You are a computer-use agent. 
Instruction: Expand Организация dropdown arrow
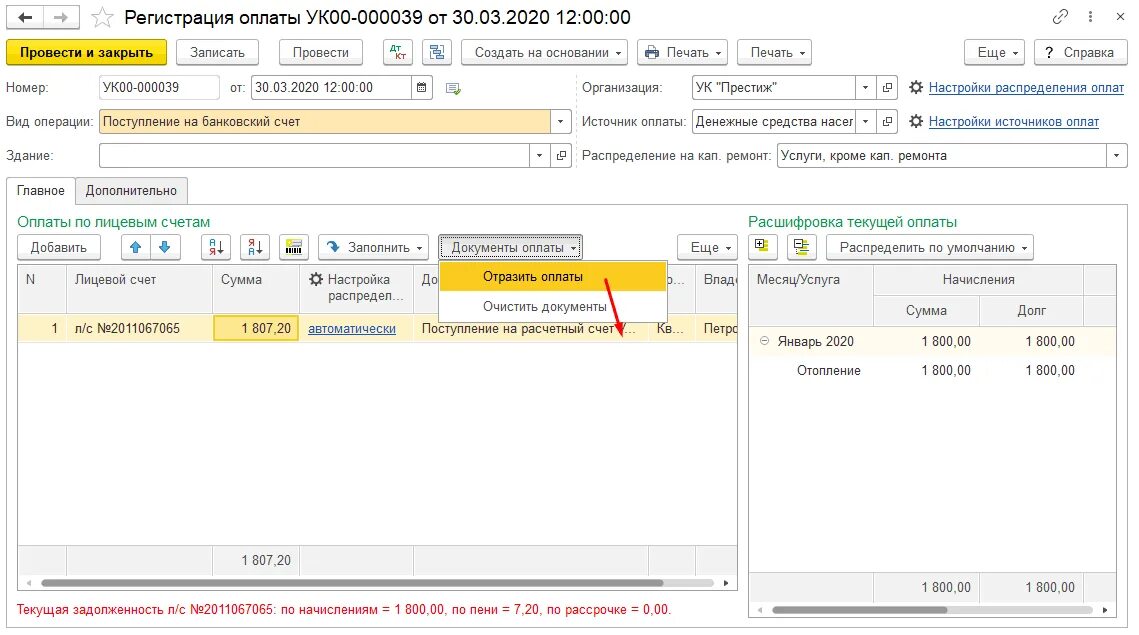click(865, 87)
